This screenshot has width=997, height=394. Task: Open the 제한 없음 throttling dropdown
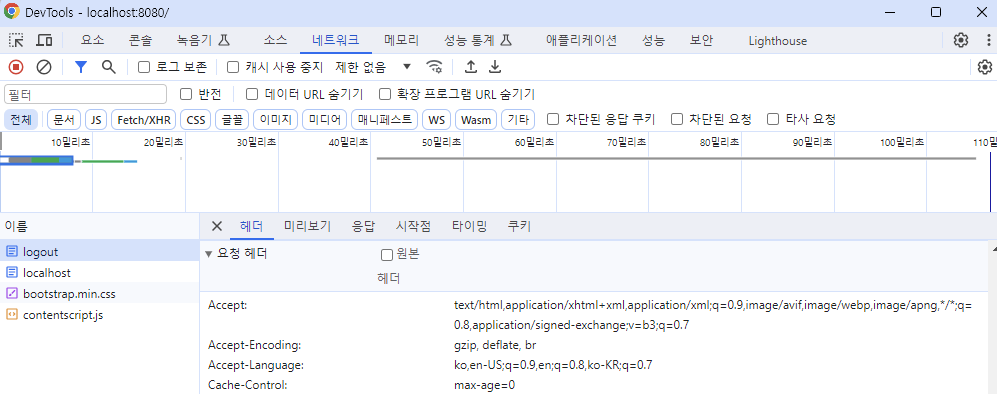click(x=373, y=67)
